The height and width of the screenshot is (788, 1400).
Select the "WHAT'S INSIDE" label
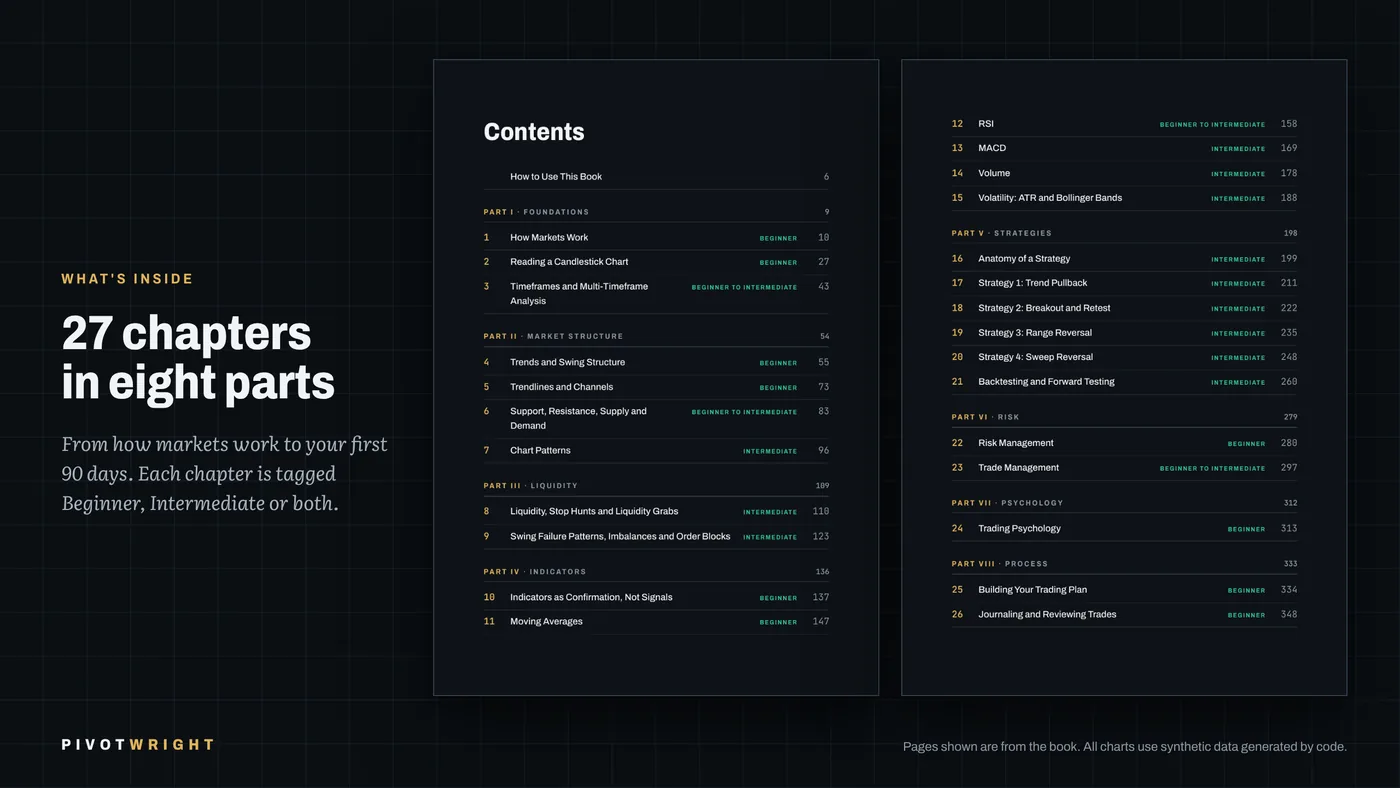point(127,279)
